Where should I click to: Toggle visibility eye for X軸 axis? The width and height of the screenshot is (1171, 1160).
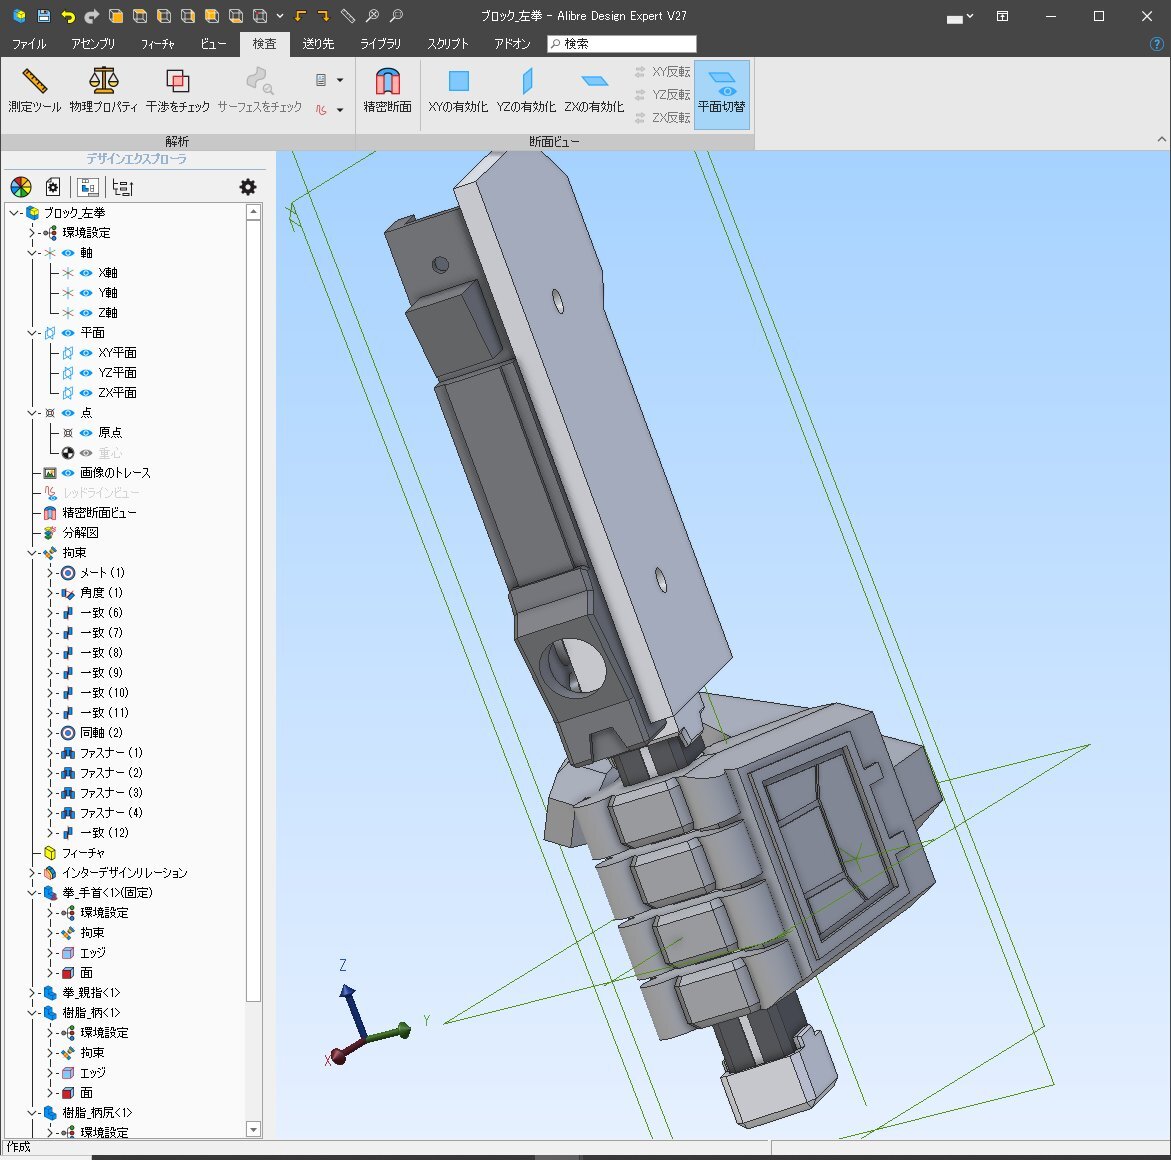pyautogui.click(x=86, y=273)
